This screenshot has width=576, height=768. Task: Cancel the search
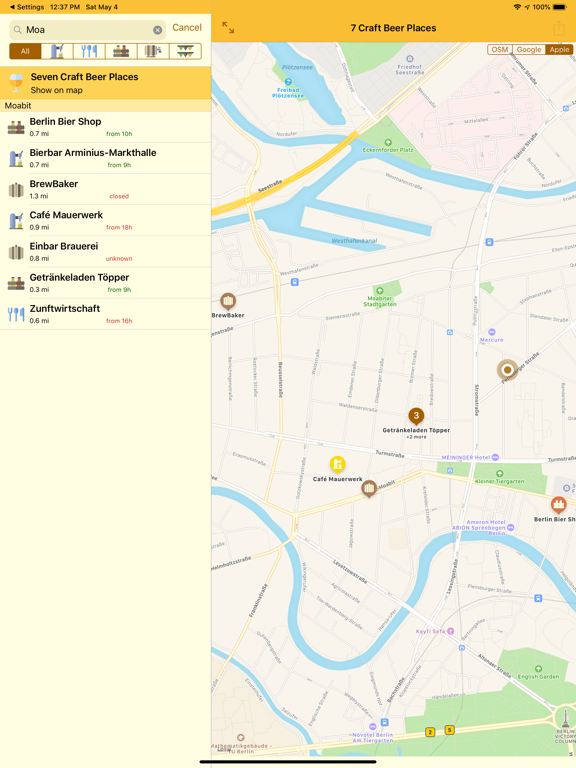187,28
